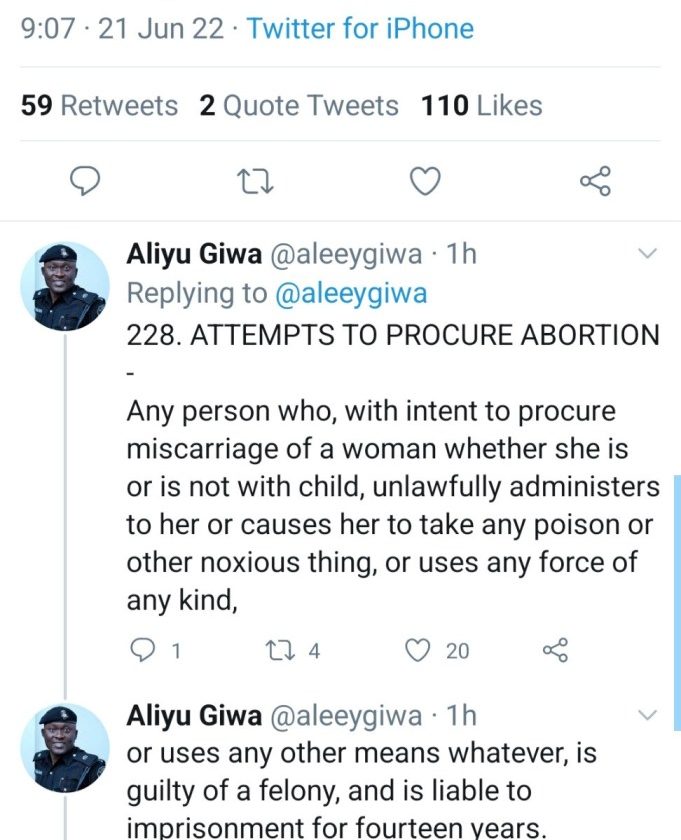Screen dimensions: 681x840
Task: Open Aliyu Giwa's profile picture on first reply
Action: click(x=65, y=287)
